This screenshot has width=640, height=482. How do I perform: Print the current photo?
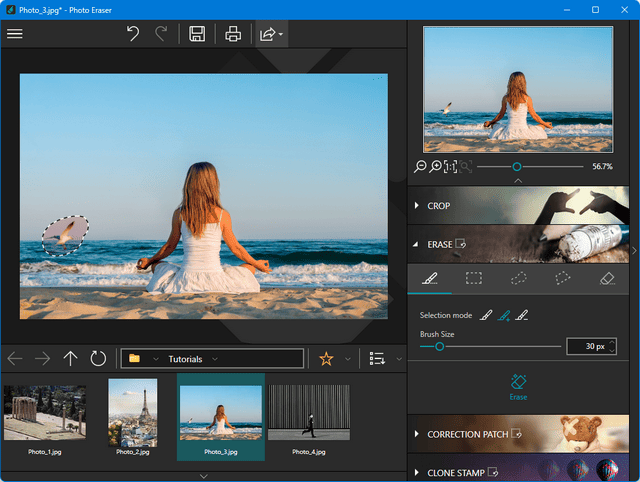233,34
